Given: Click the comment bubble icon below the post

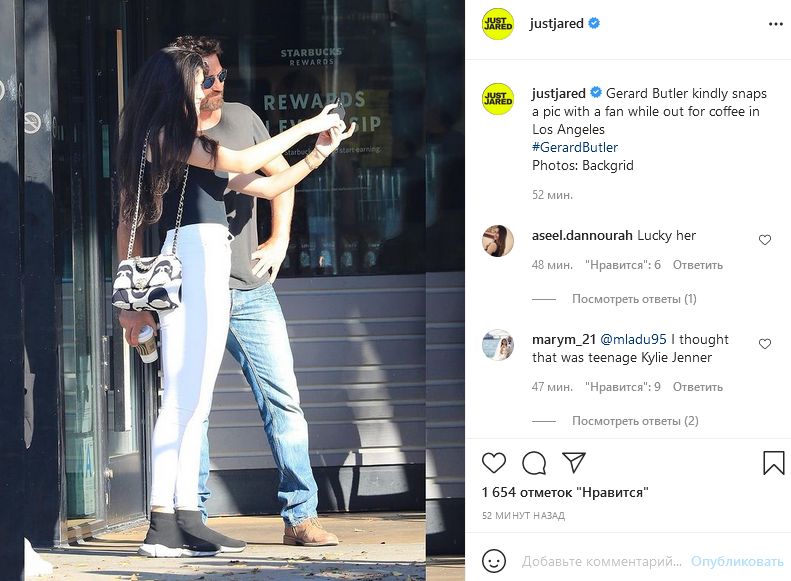Looking at the screenshot, I should (x=534, y=463).
